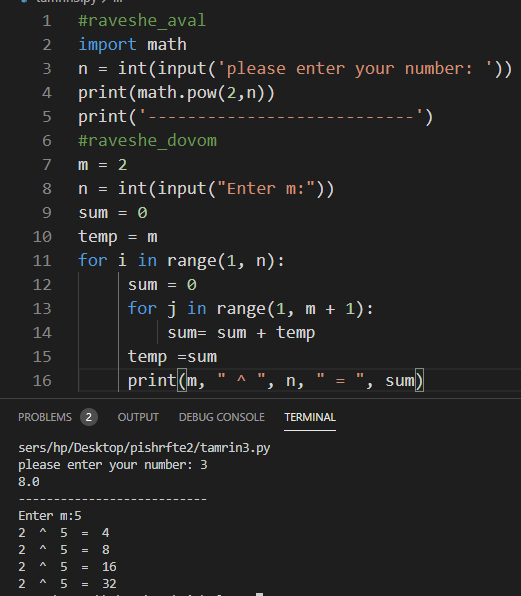Viewport: 521px width, 596px height.
Task: Open the OUTPUT panel tab
Action: 138,417
